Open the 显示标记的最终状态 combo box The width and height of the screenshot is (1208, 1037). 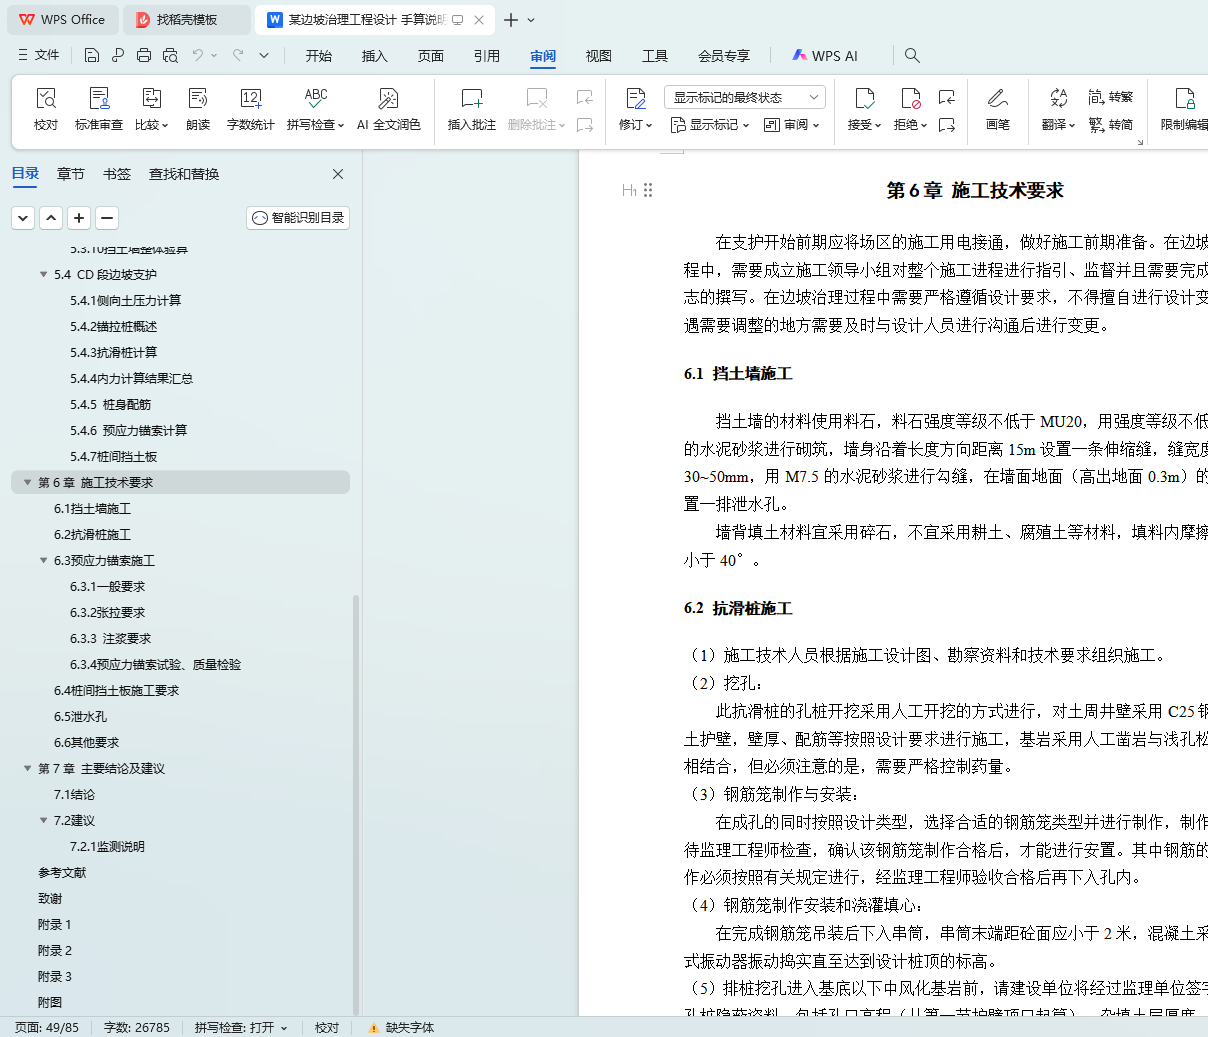point(745,97)
